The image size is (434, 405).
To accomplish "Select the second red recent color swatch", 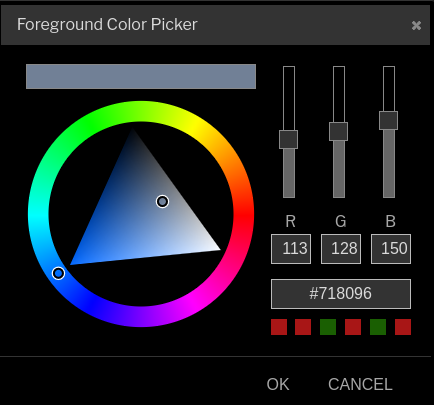I will pyautogui.click(x=303, y=327).
